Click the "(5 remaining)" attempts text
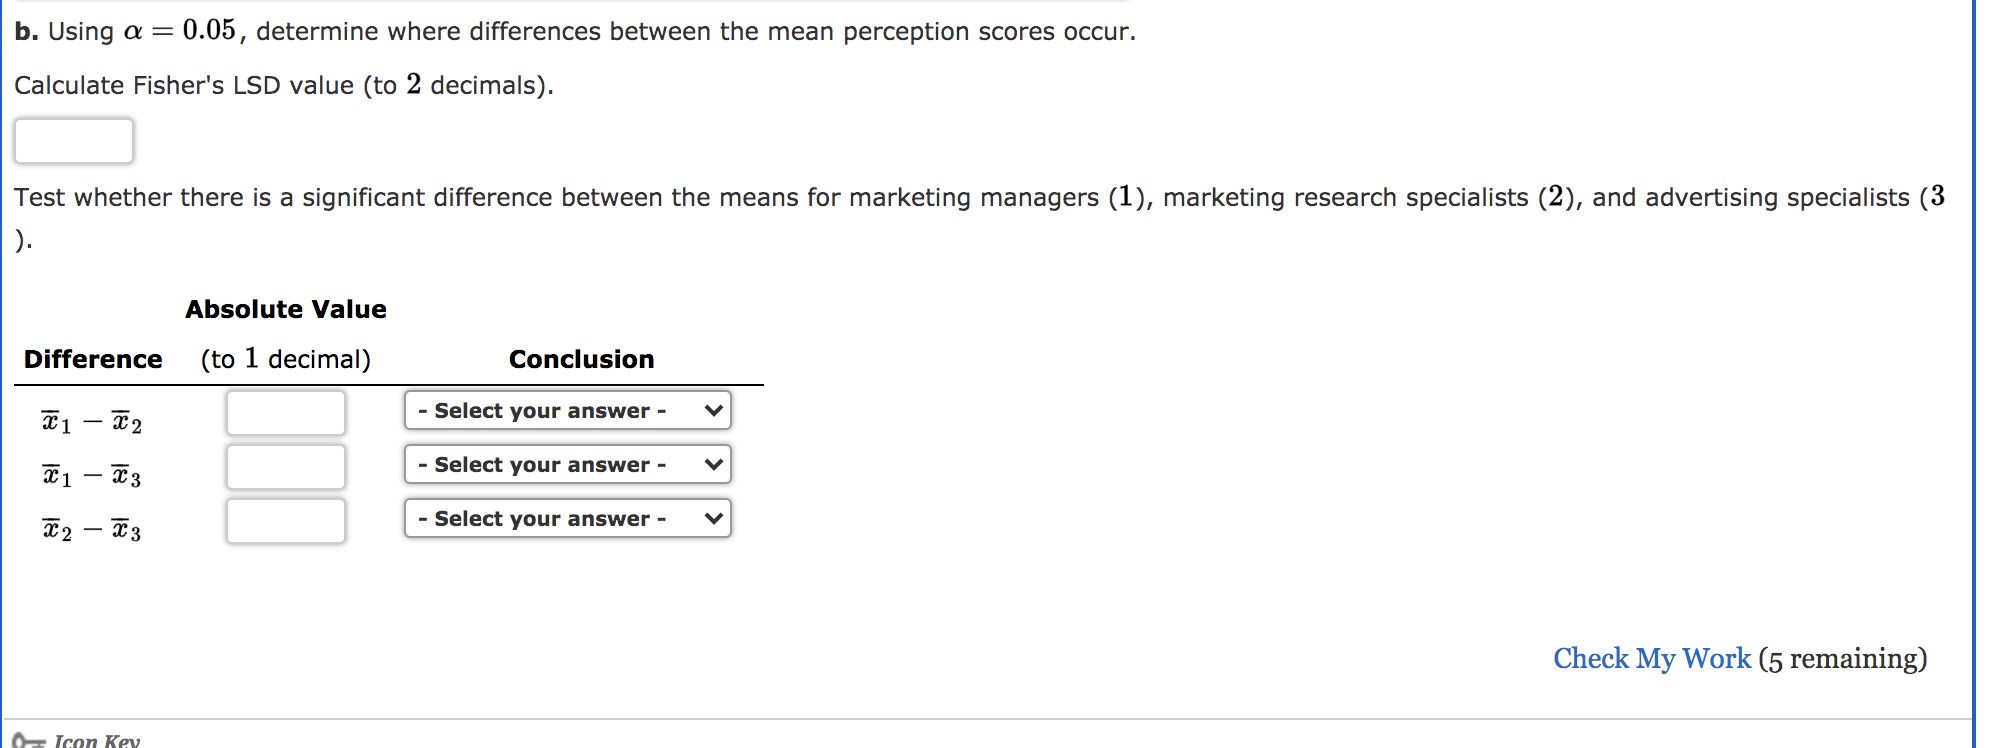The width and height of the screenshot is (2014, 748). pyautogui.click(x=1842, y=659)
